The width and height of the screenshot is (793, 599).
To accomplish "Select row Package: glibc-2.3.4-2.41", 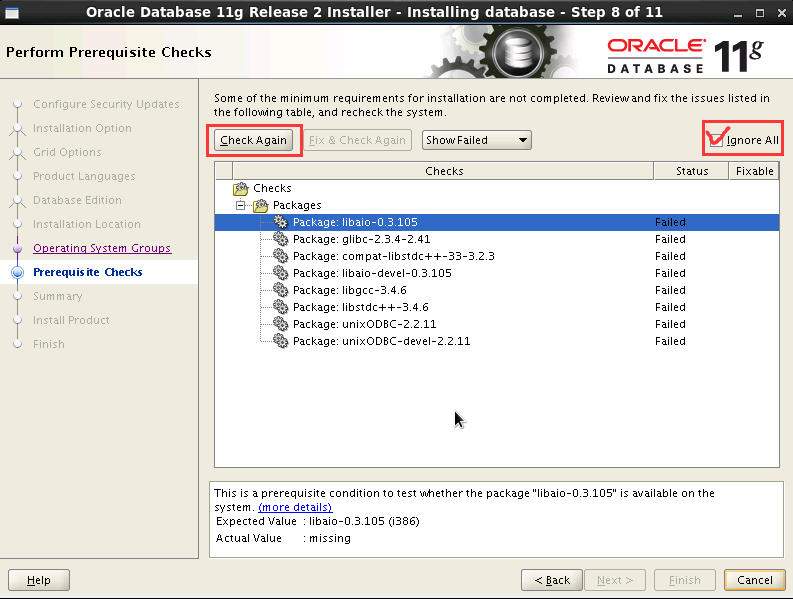I will tap(497, 239).
